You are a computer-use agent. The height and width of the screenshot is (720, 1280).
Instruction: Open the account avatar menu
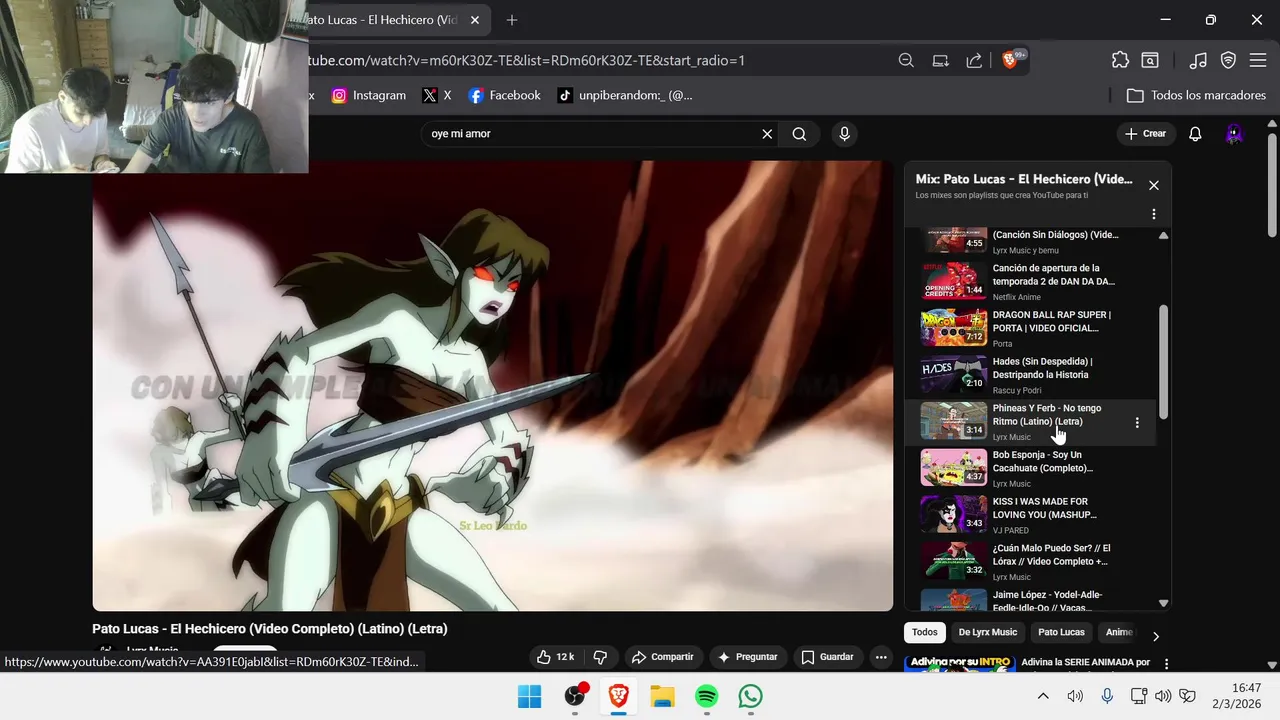click(1234, 133)
